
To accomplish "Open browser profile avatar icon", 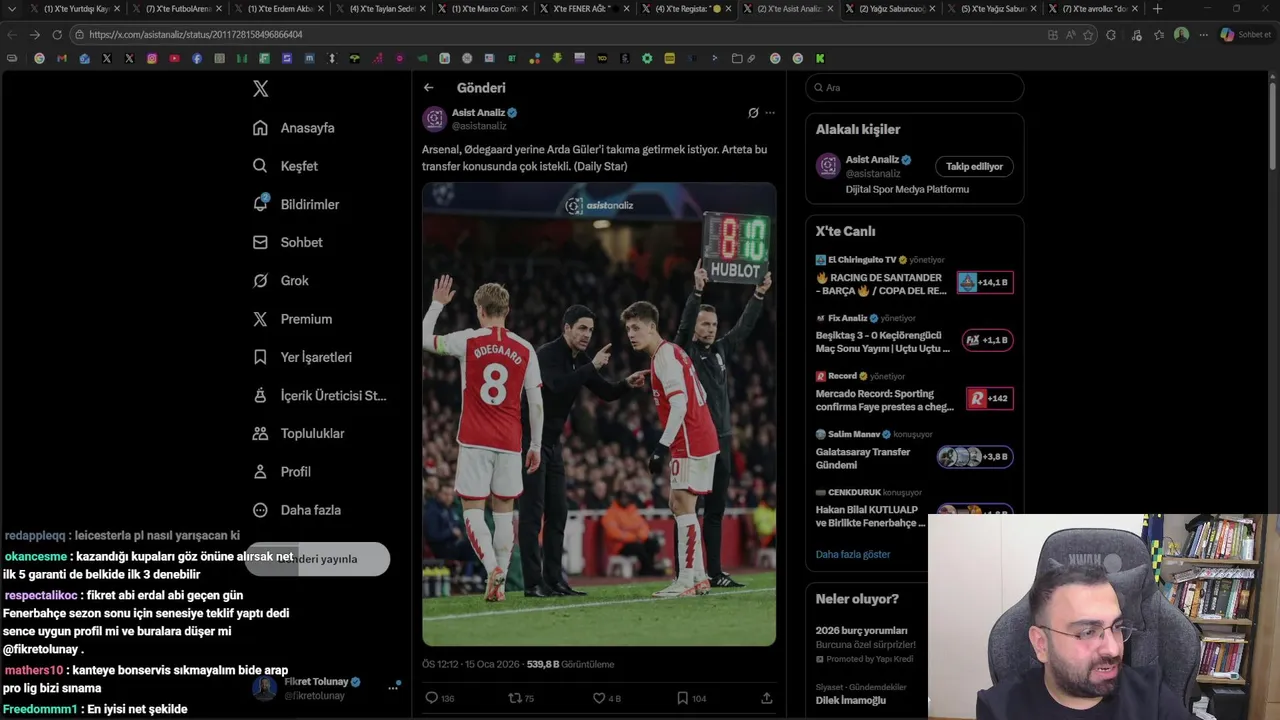I will pyautogui.click(x=1181, y=34).
